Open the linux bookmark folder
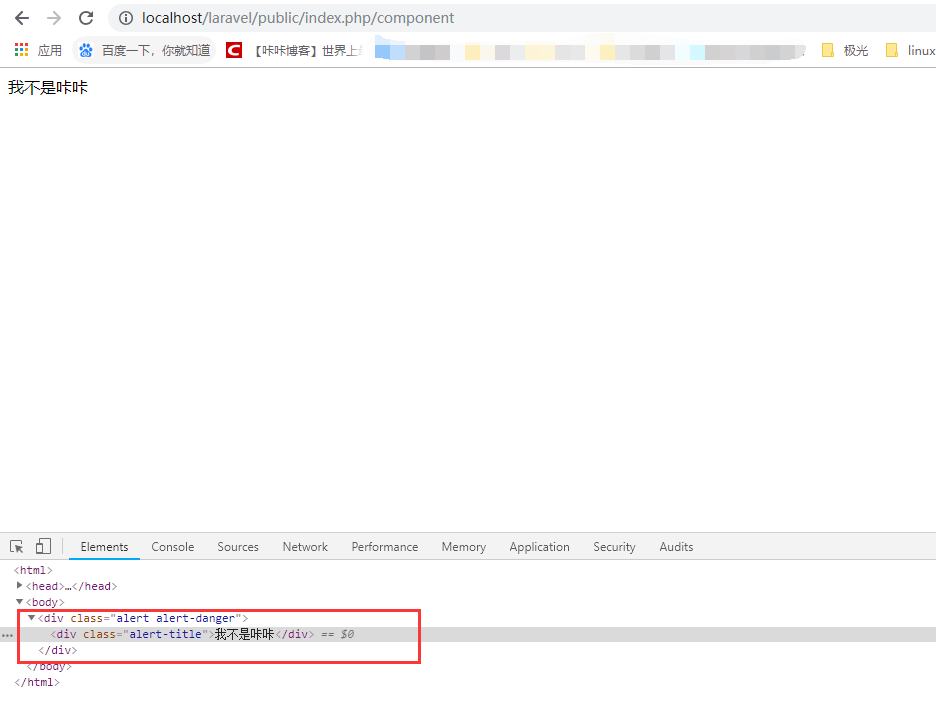 pos(910,50)
